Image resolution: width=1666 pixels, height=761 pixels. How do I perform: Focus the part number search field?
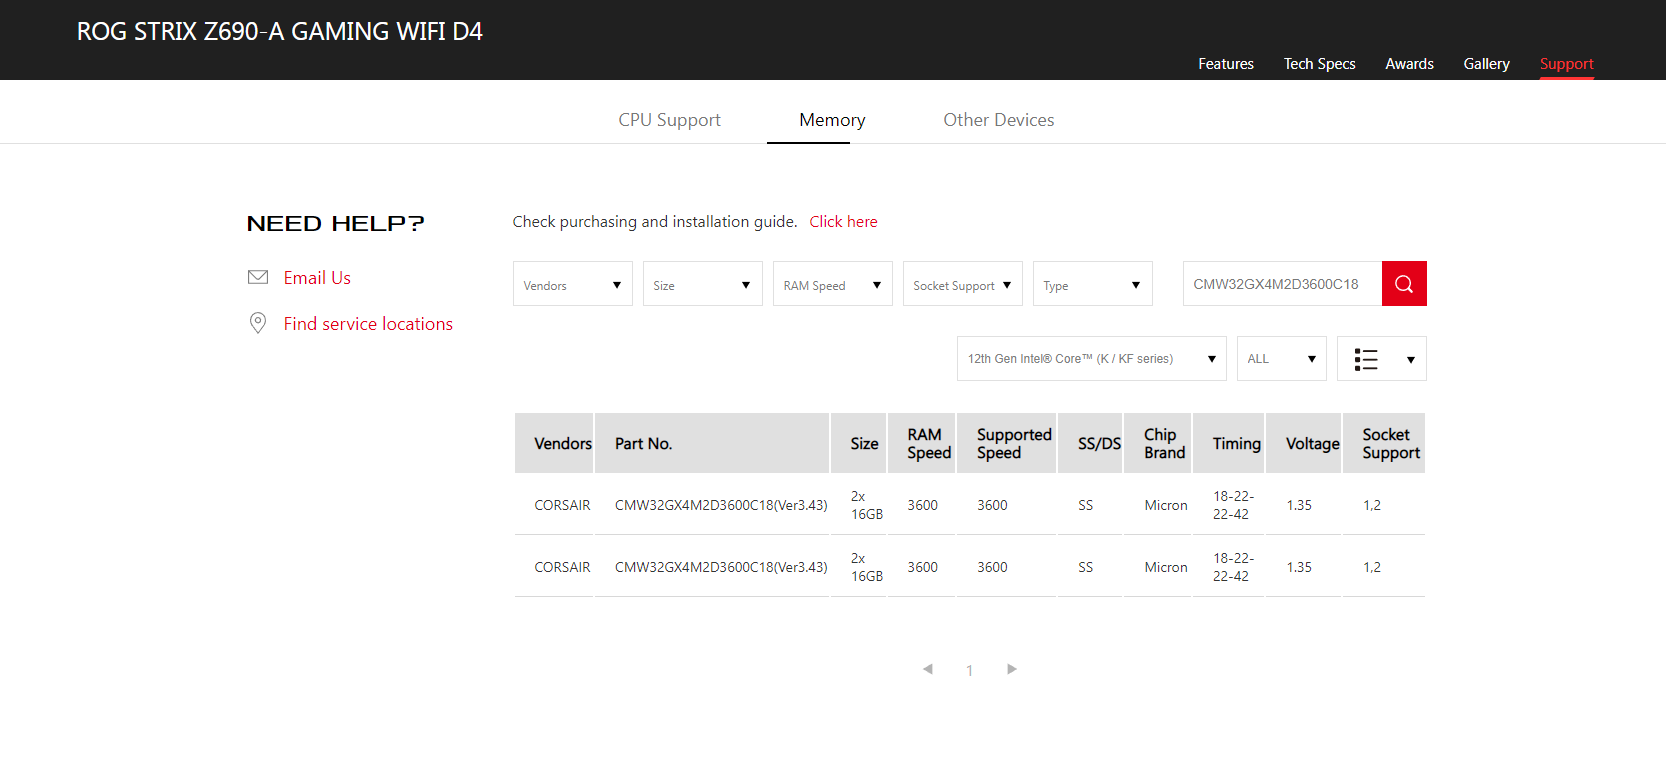tap(1281, 284)
